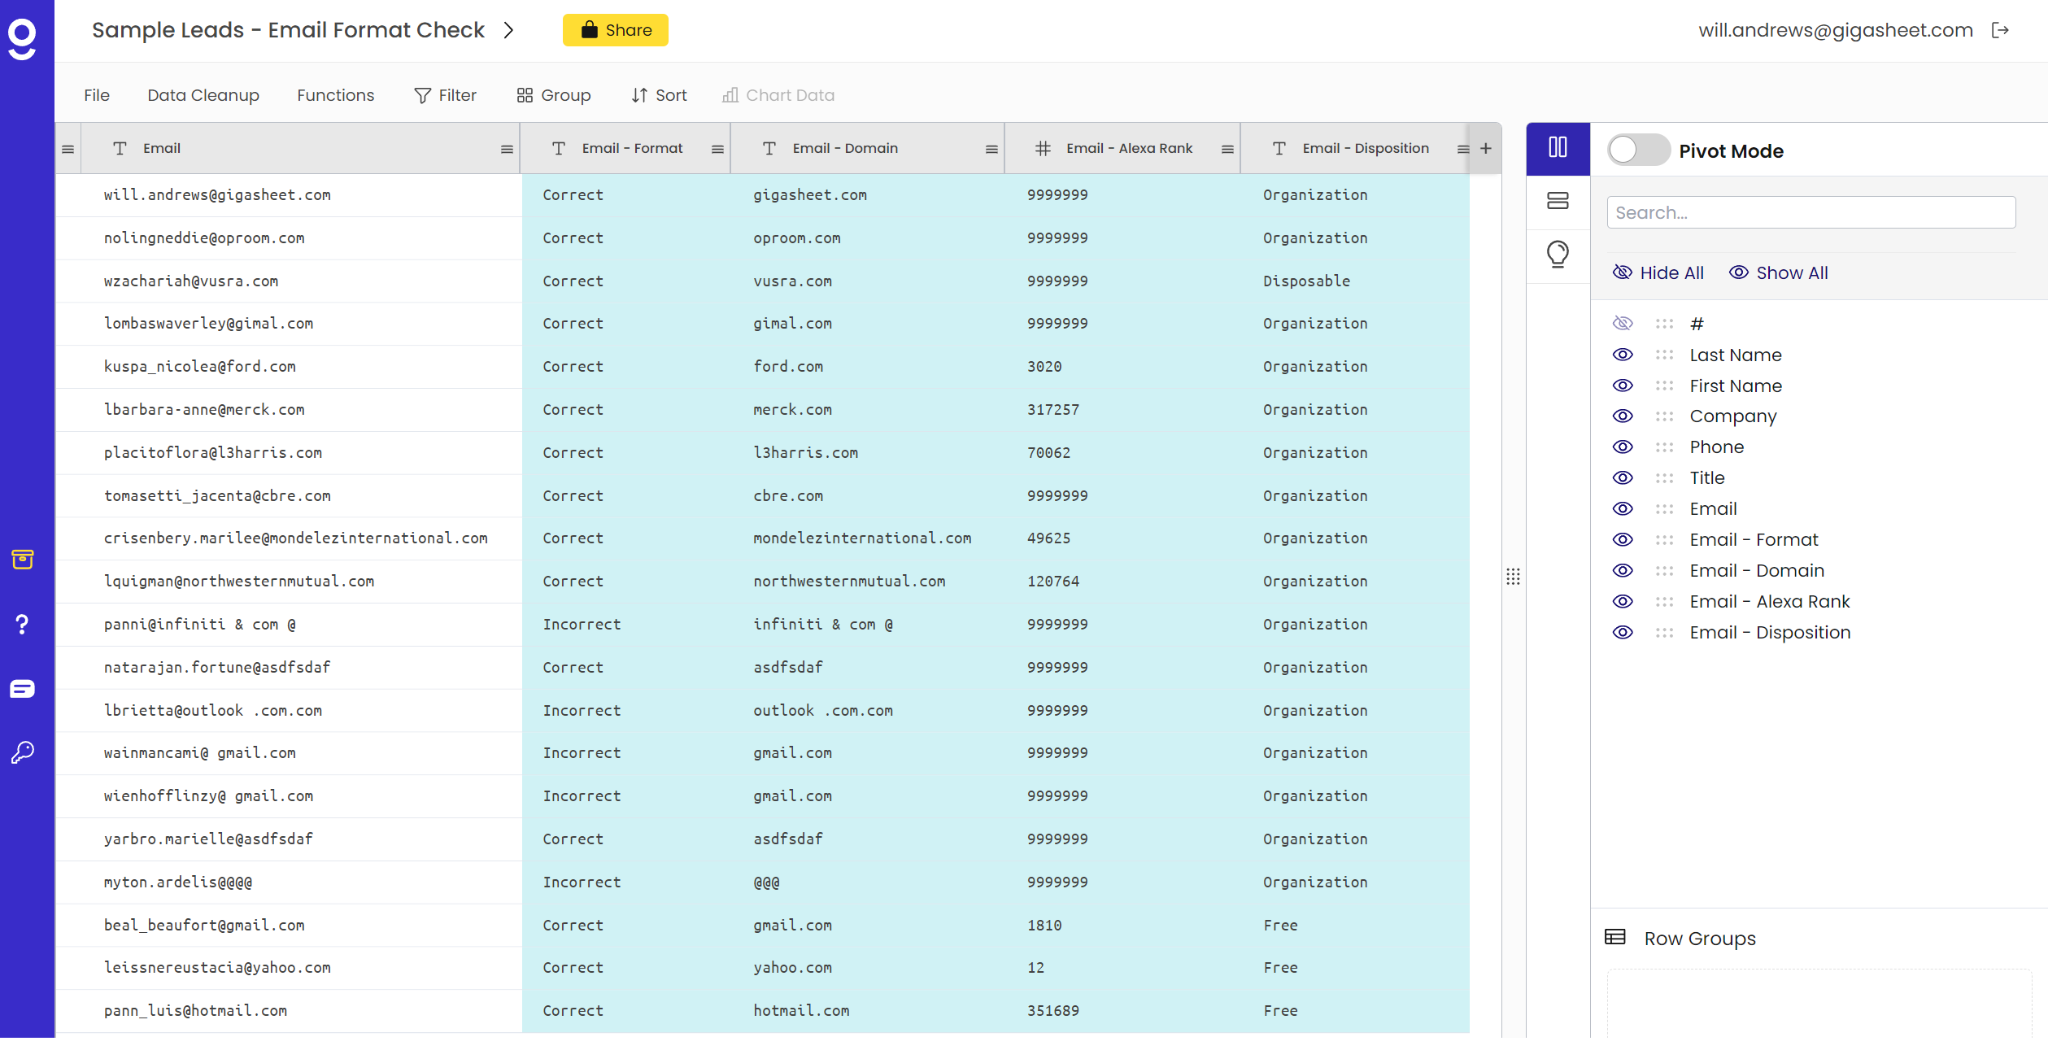Click the API key icon in sidebar
The width and height of the screenshot is (2048, 1038).
pos(22,753)
